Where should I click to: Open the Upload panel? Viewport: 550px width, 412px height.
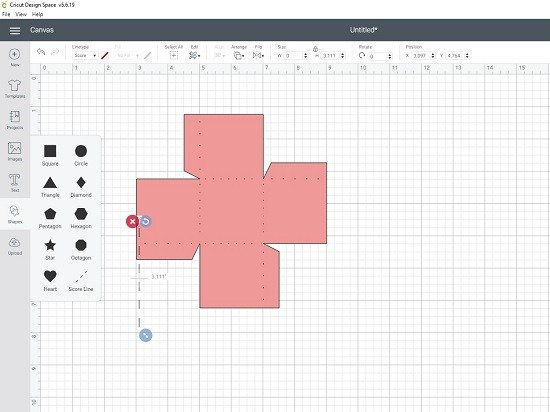pos(15,246)
